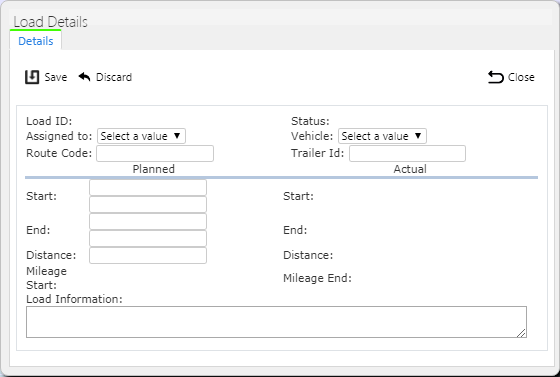
Task: Open the Assigned to dropdown
Action: (x=141, y=136)
